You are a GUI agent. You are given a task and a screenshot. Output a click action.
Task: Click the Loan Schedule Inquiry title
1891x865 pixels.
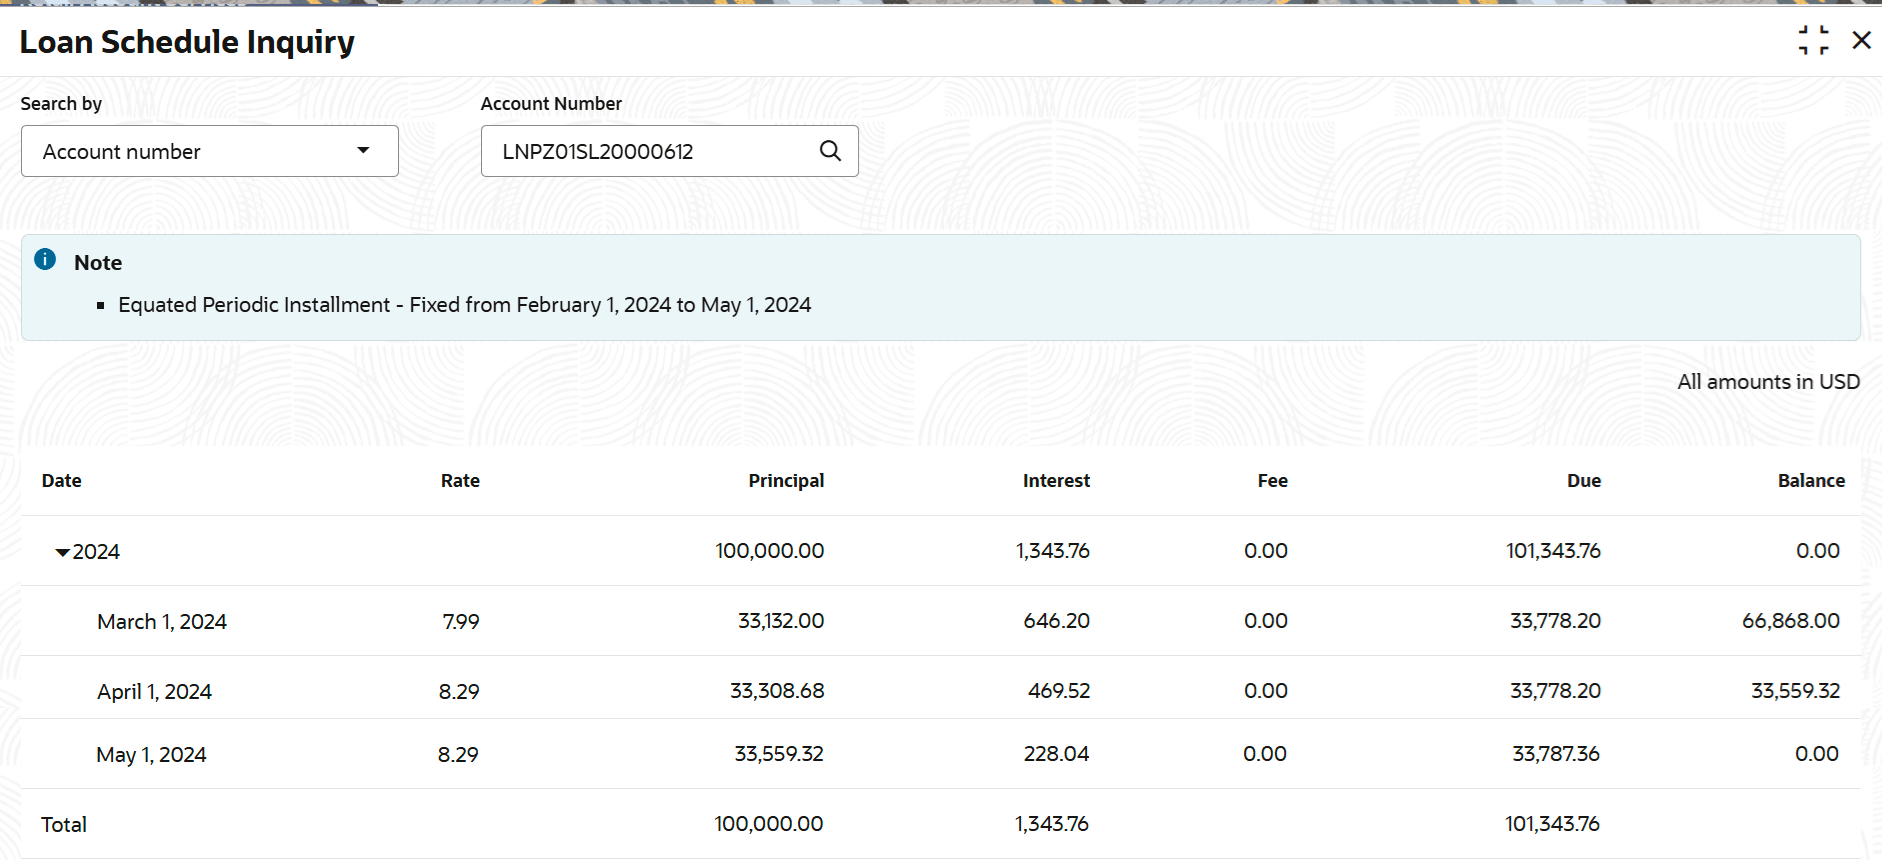pos(187,42)
